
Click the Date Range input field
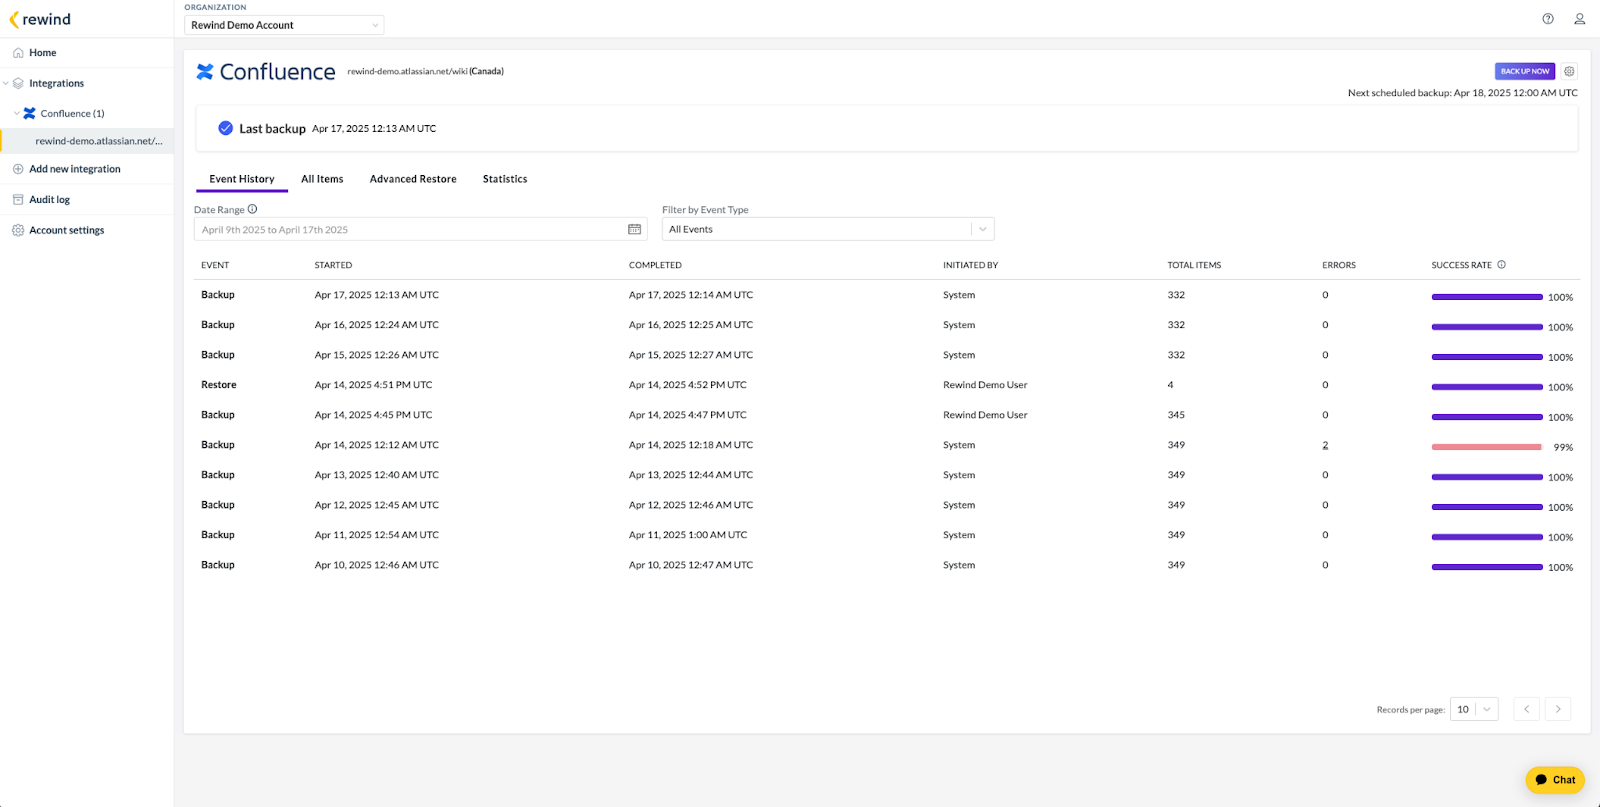coord(420,229)
